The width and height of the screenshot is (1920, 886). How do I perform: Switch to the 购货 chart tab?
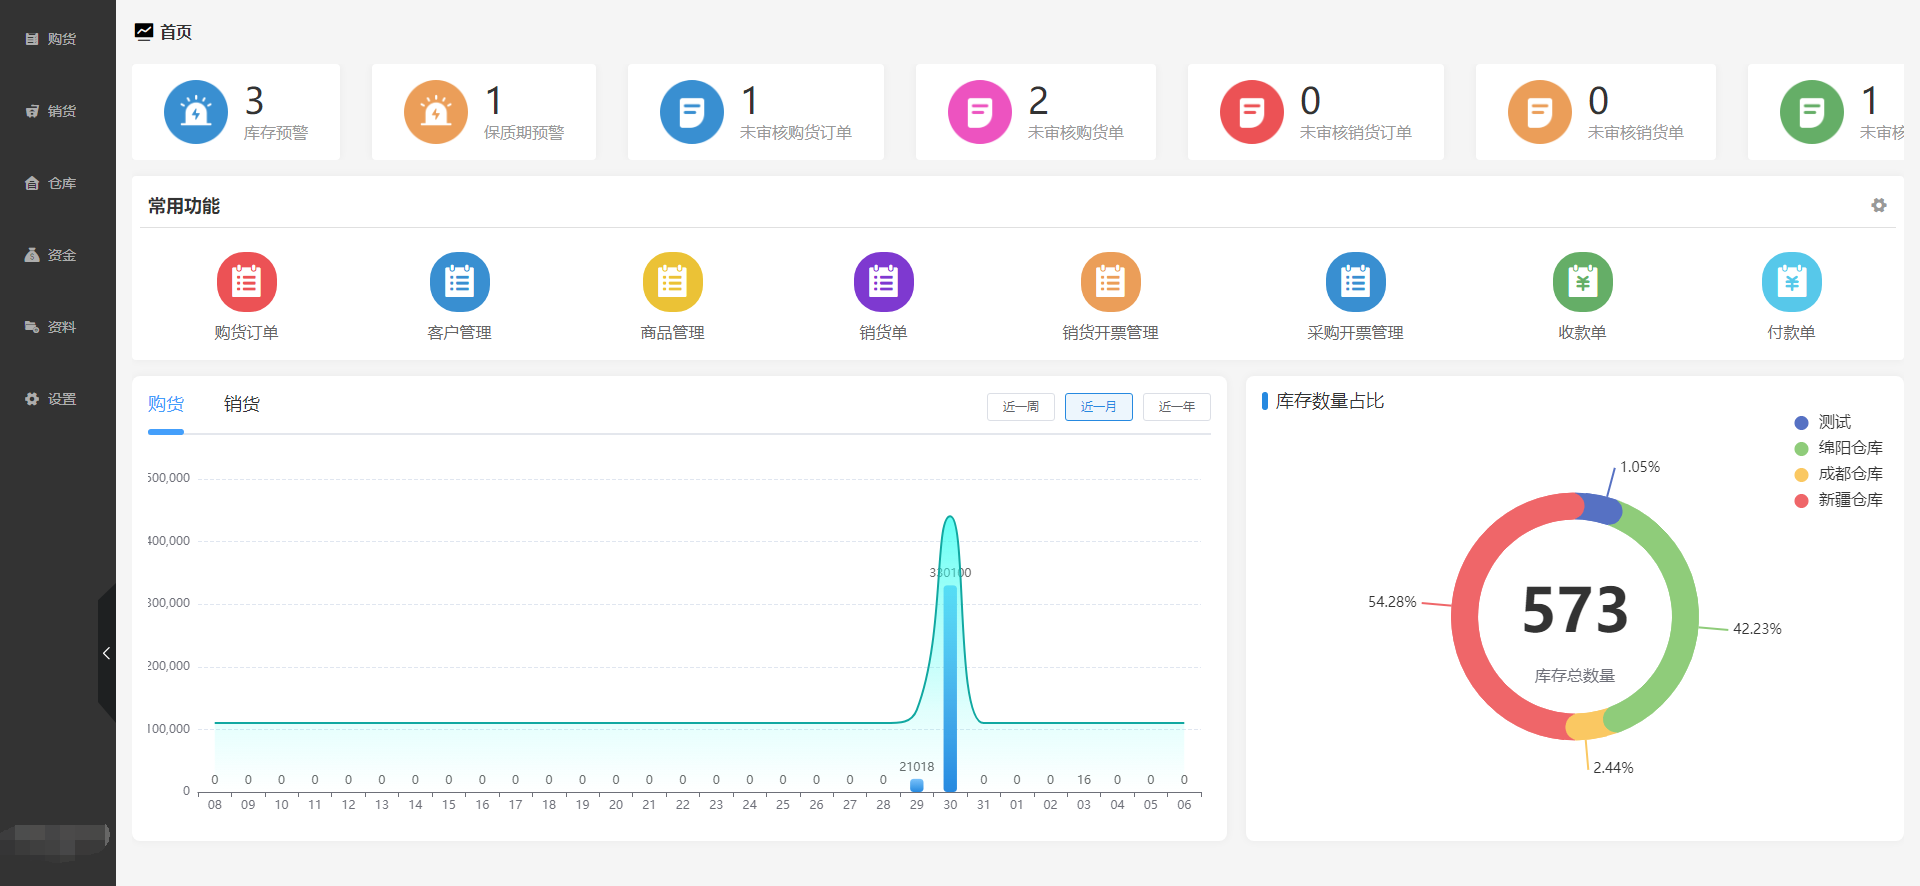pyautogui.click(x=166, y=404)
